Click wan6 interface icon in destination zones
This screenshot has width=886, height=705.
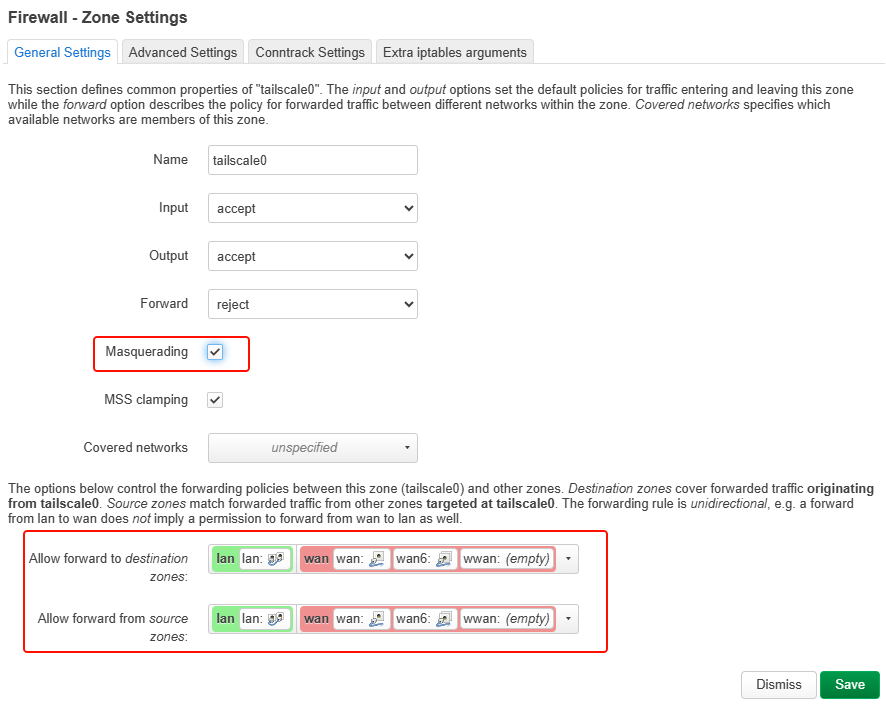point(445,559)
